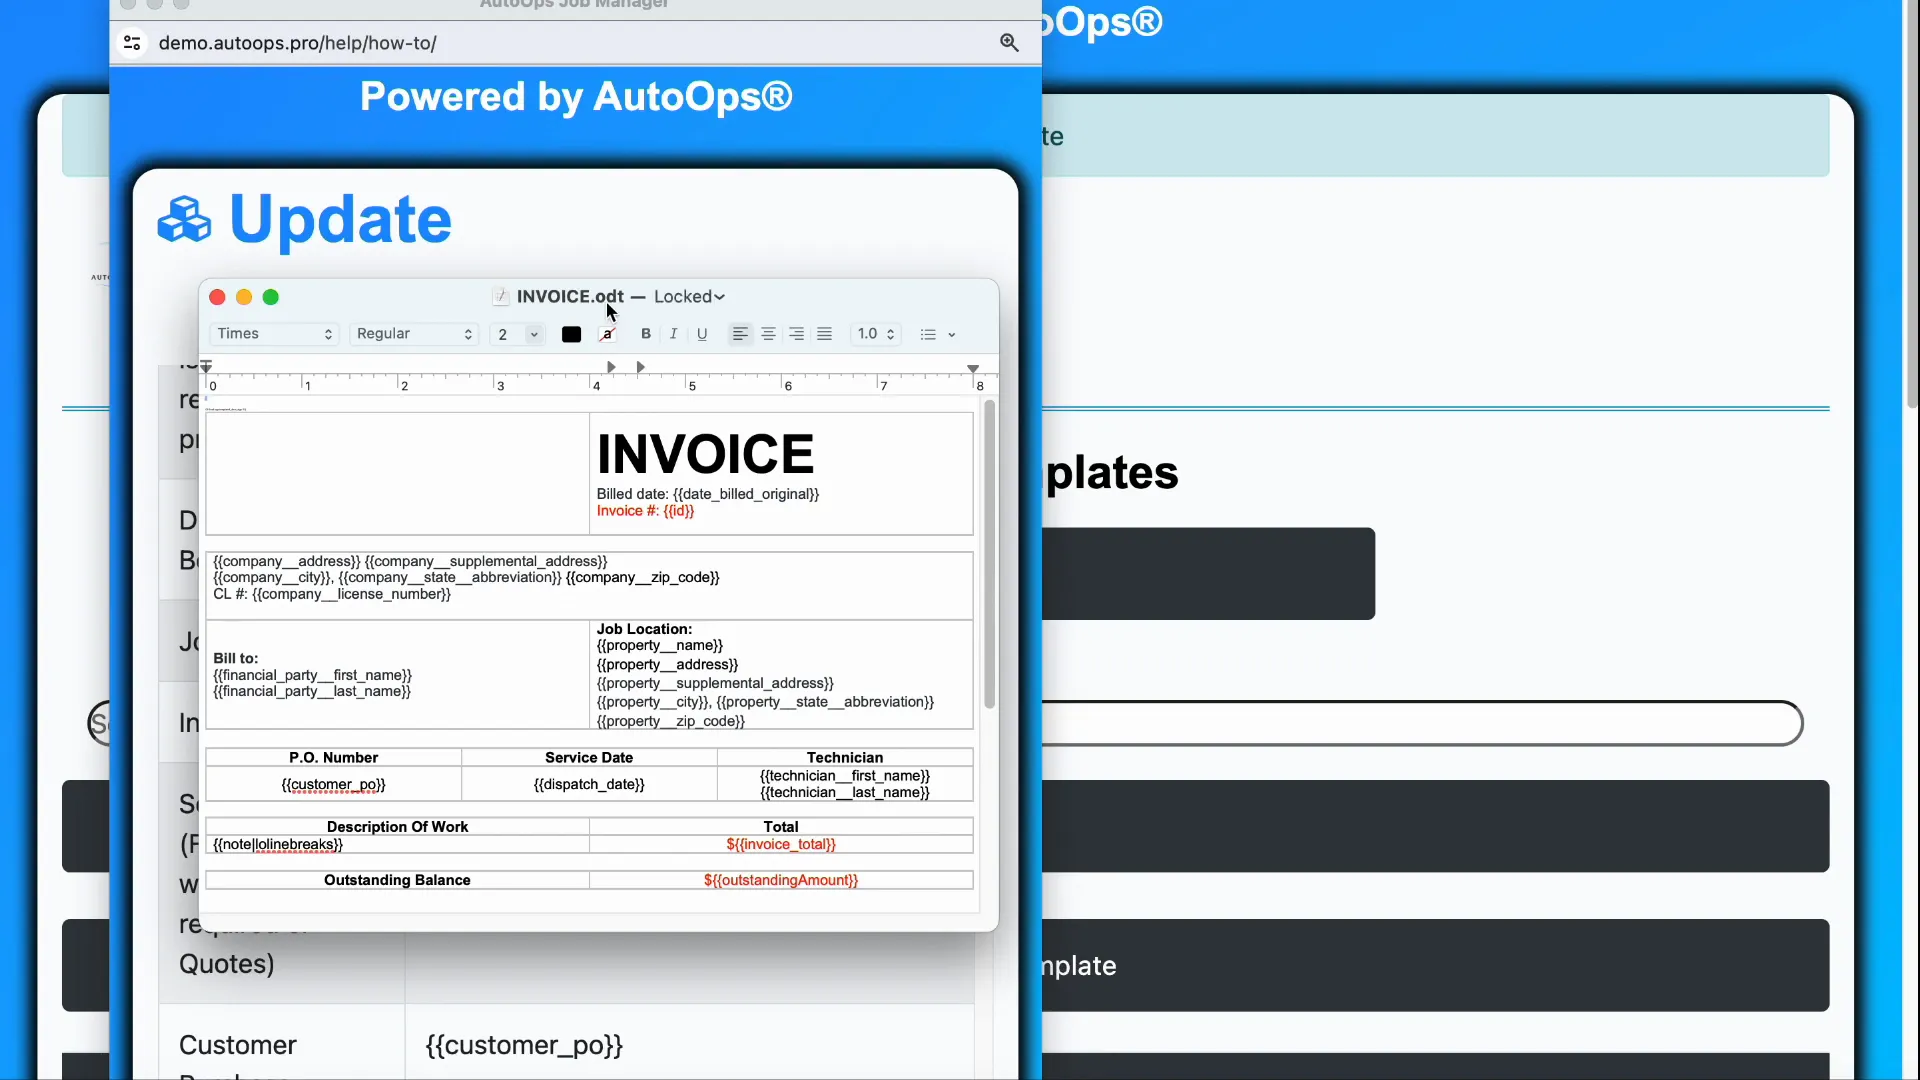Open the Locked title menu chevron
This screenshot has width=1920, height=1080.
pyautogui.click(x=719, y=297)
